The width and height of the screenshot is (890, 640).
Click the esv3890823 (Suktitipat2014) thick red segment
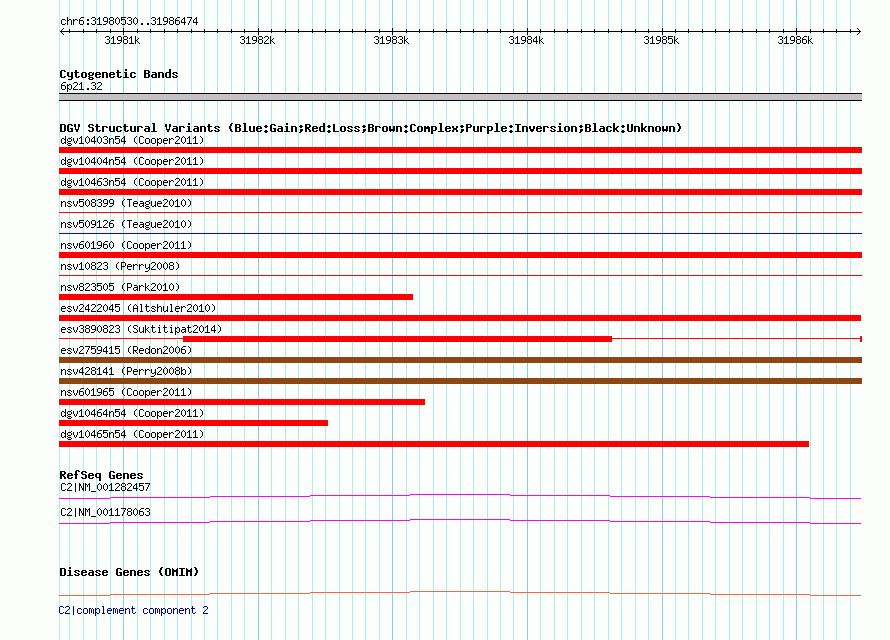tap(397, 339)
